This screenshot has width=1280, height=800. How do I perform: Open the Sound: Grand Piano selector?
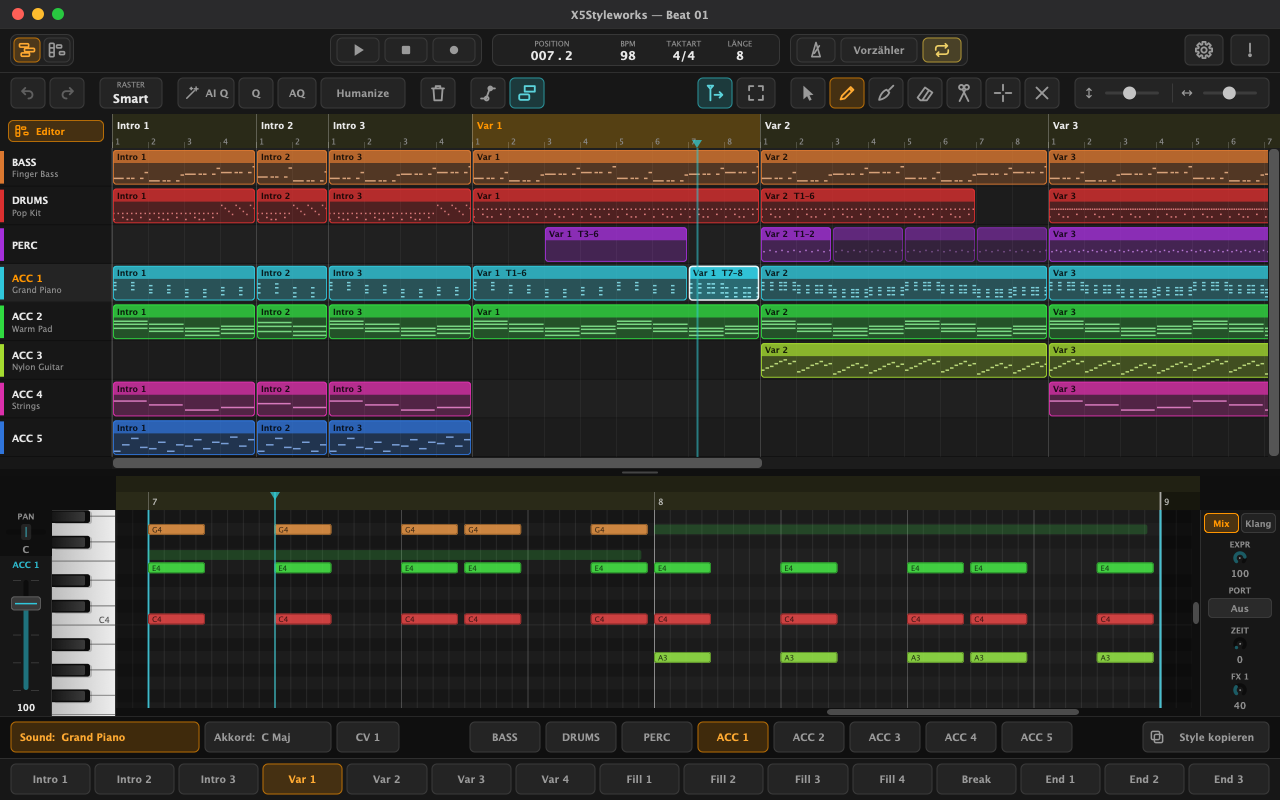(105, 737)
